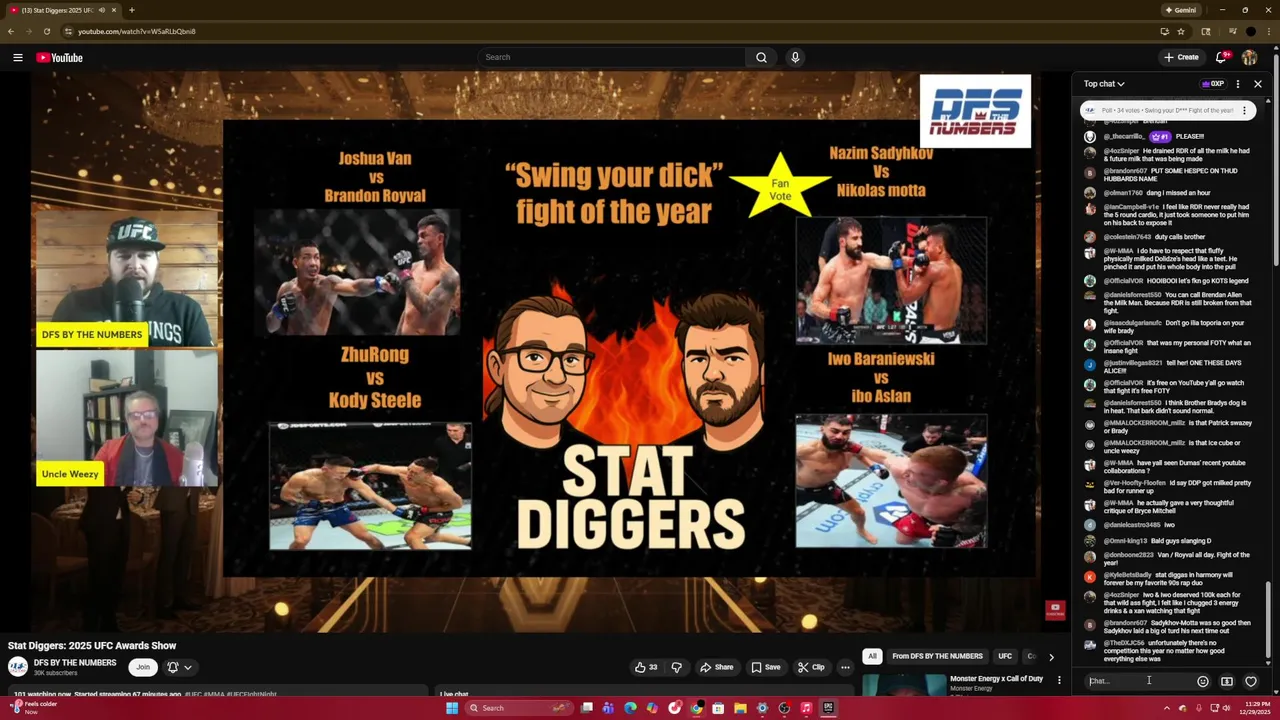The height and width of the screenshot is (720, 1280).
Task: Select the UFC filter chip
Action: pyautogui.click(x=1005, y=656)
